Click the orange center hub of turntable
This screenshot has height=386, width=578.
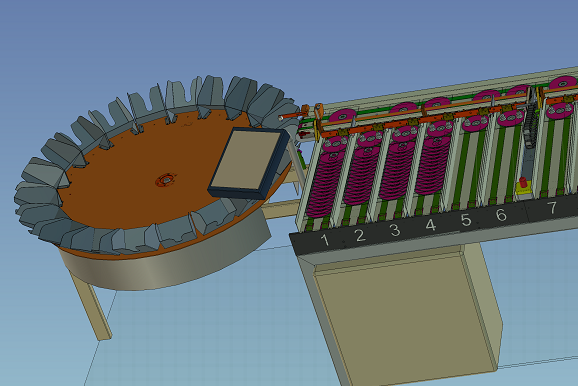coord(166,180)
